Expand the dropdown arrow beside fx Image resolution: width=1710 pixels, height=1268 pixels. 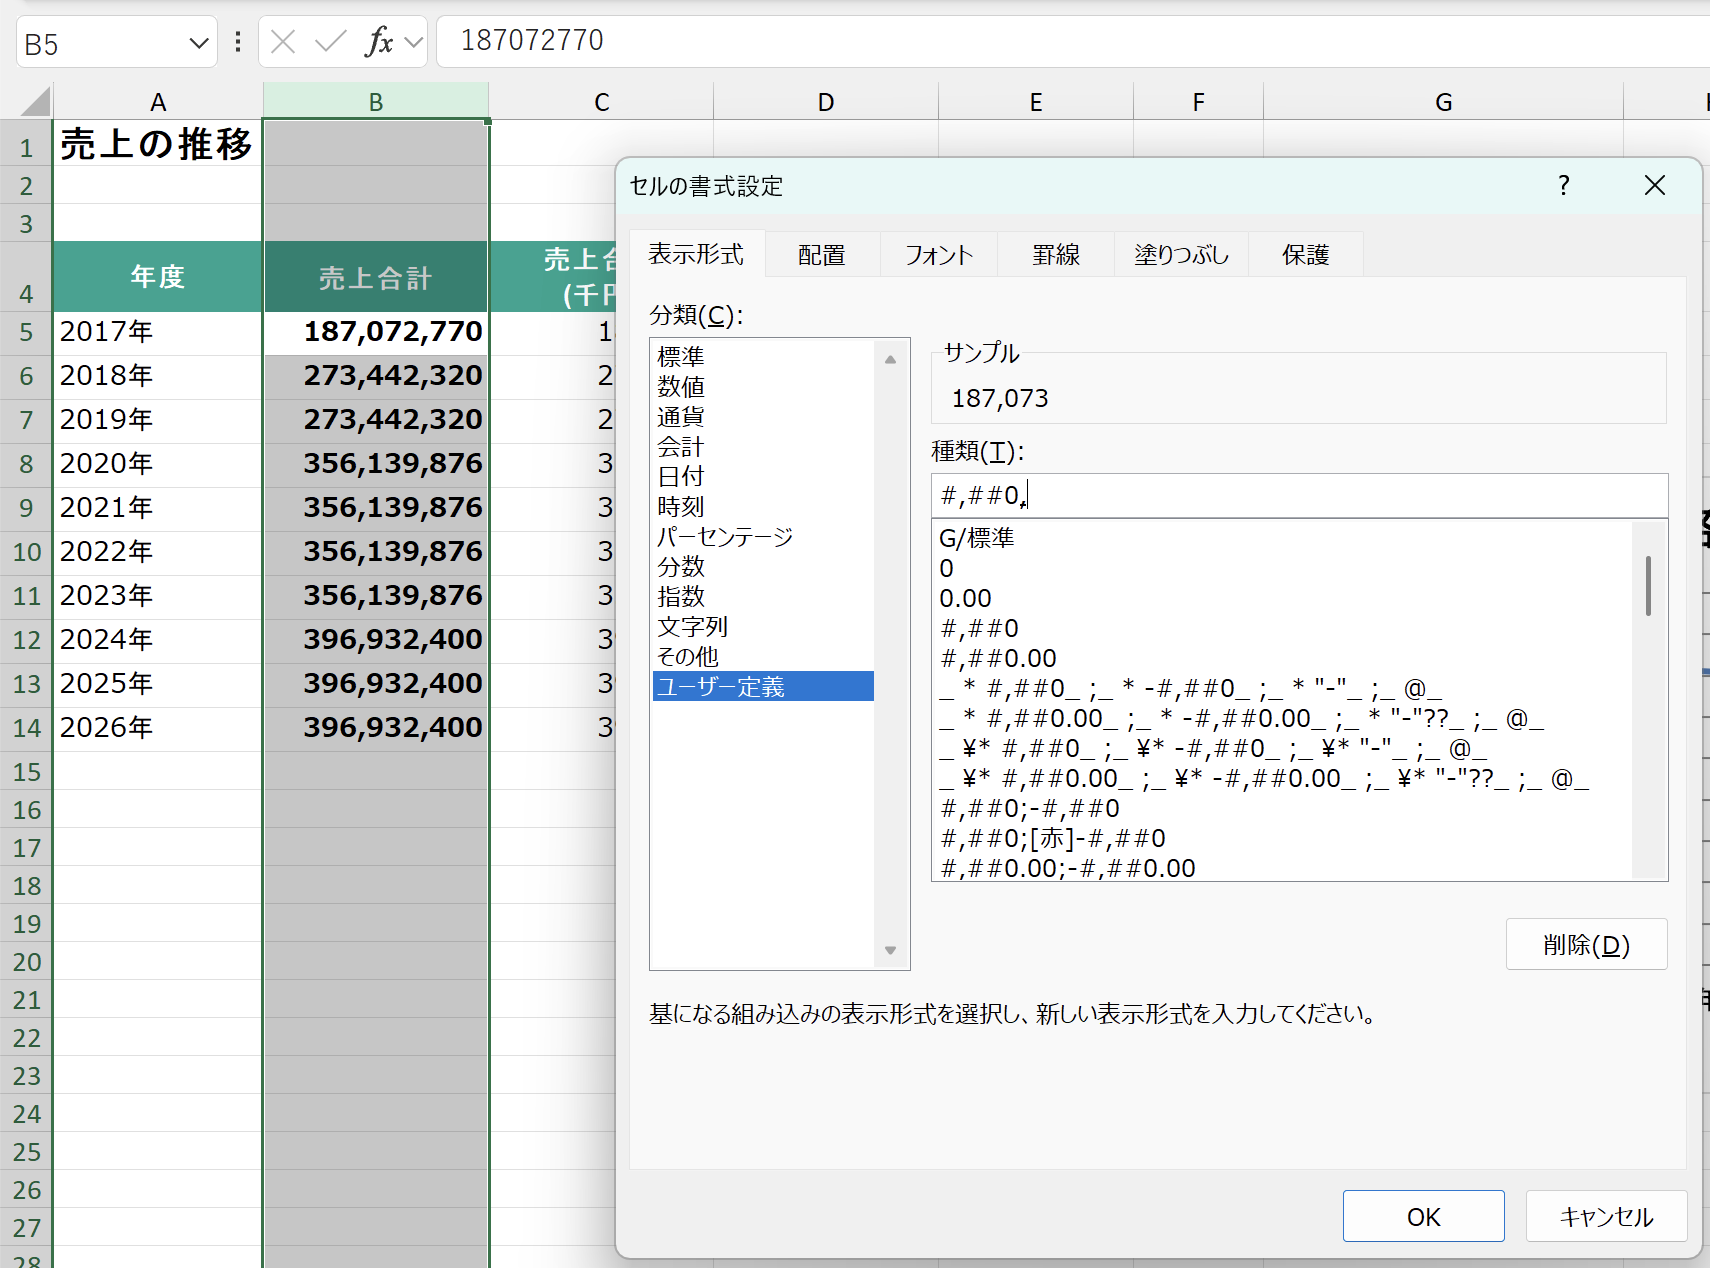pyautogui.click(x=413, y=42)
